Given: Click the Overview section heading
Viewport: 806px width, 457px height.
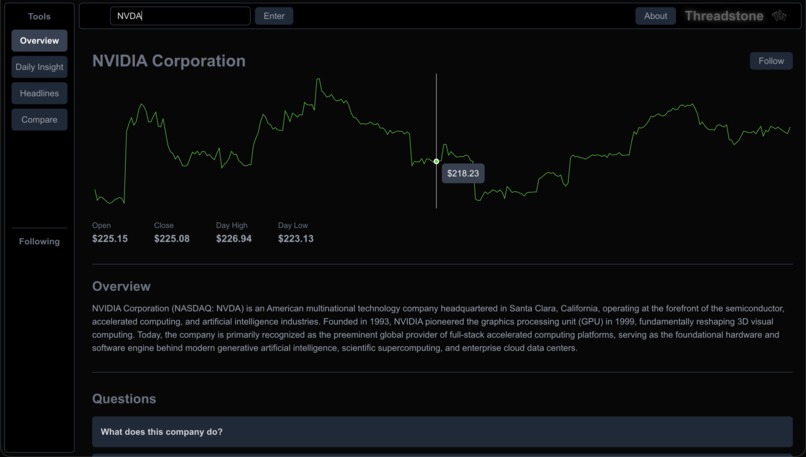Looking at the screenshot, I should pyautogui.click(x=121, y=286).
